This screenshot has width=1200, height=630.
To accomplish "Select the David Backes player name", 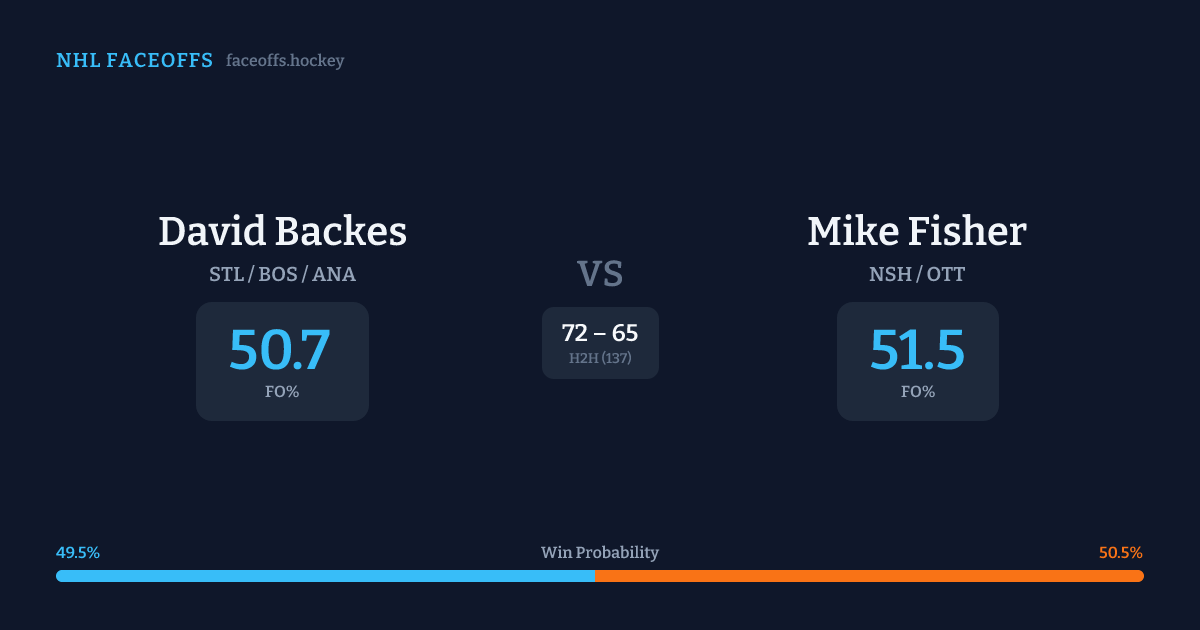I will point(282,232).
